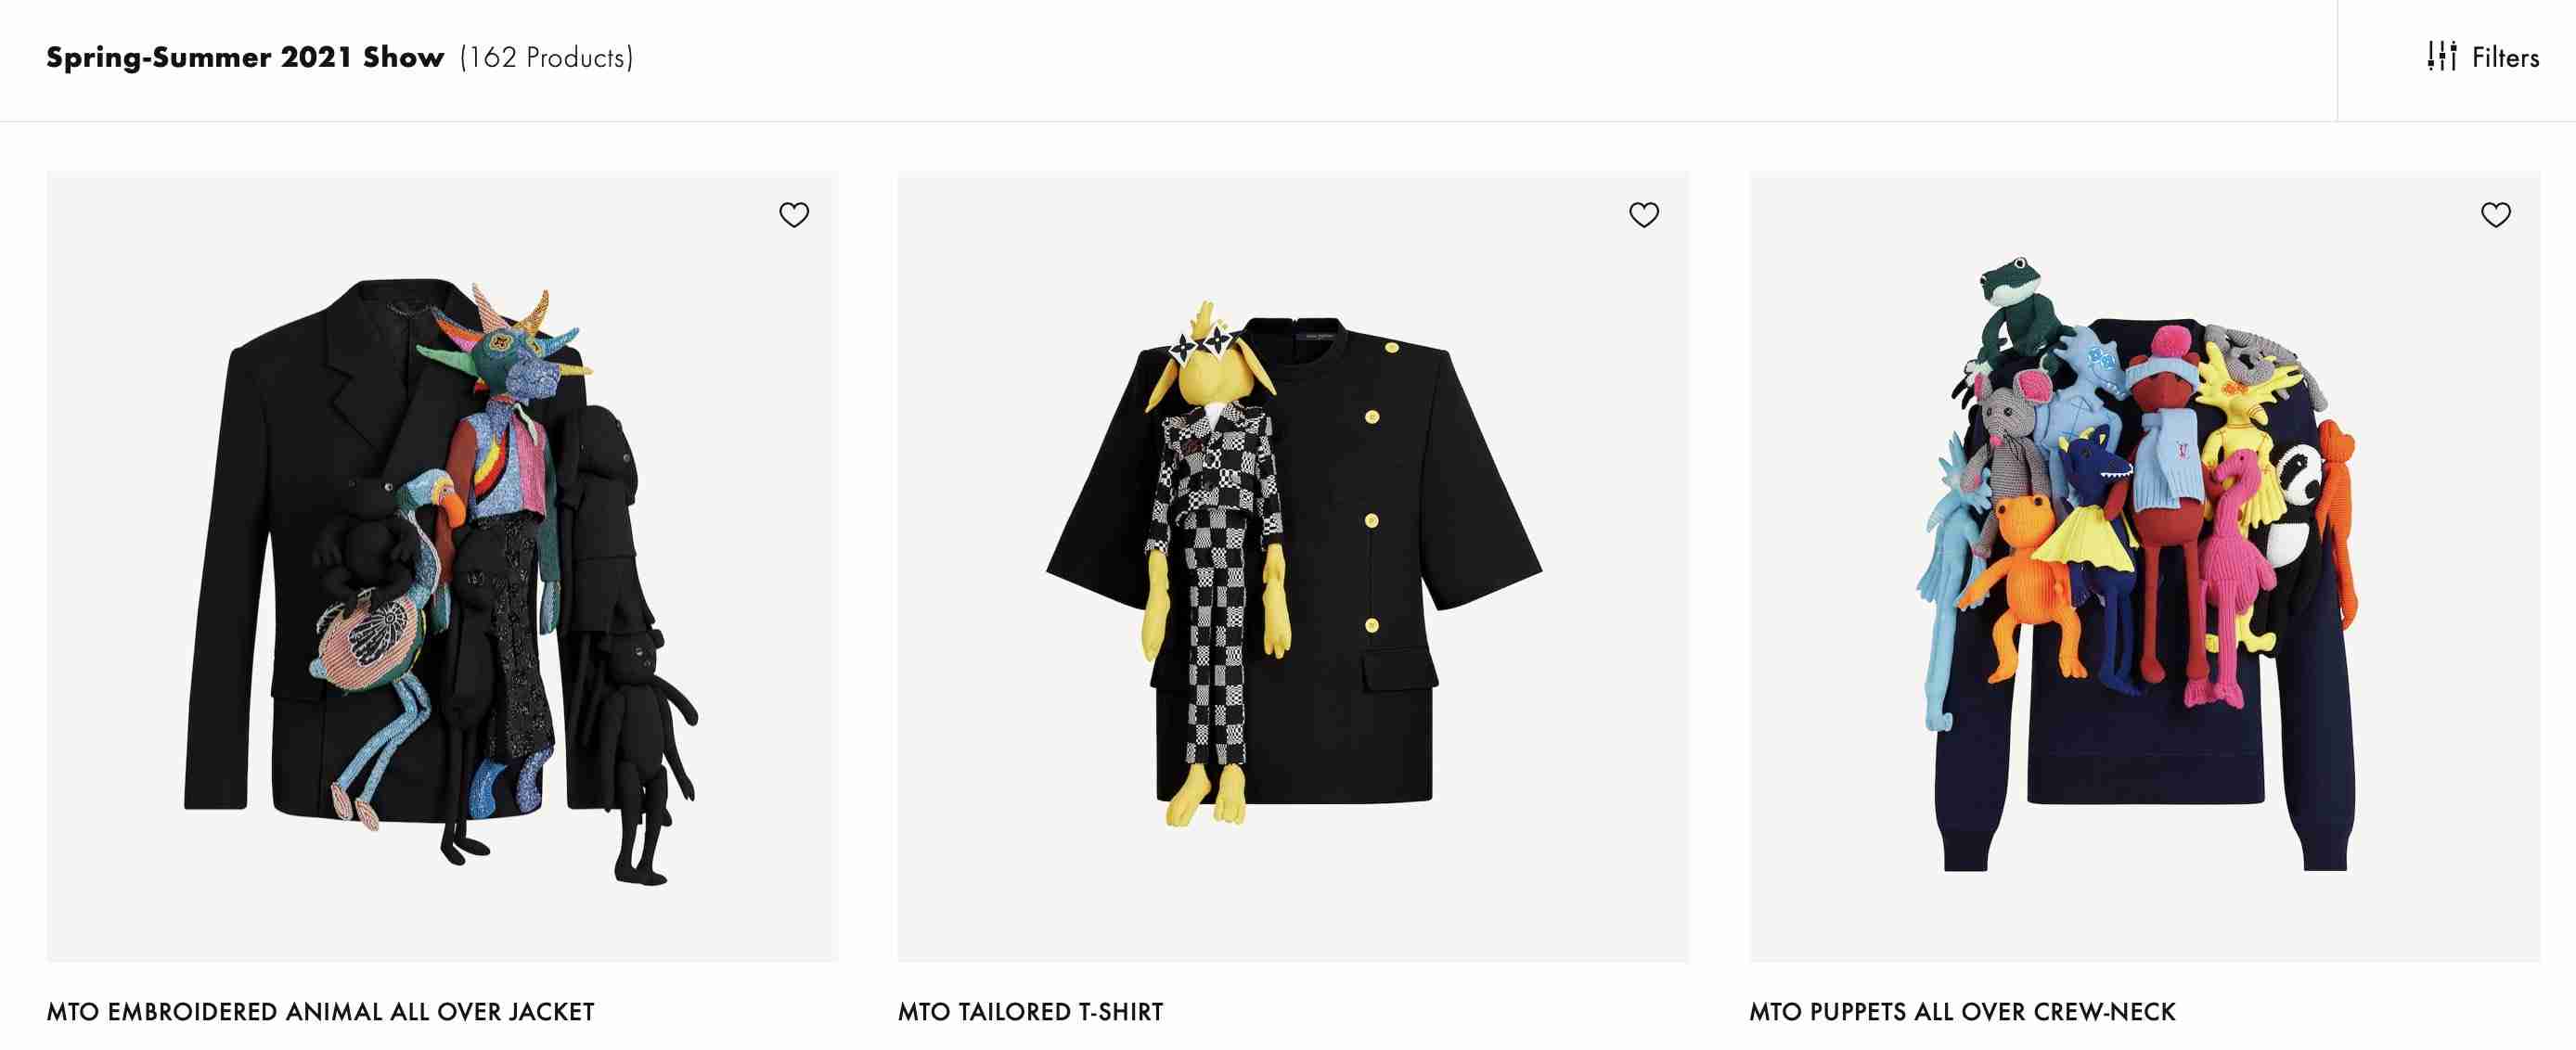2576x1050 pixels.
Task: Open the MTO Puppets All Over Crew-Neck title
Action: (1962, 1012)
